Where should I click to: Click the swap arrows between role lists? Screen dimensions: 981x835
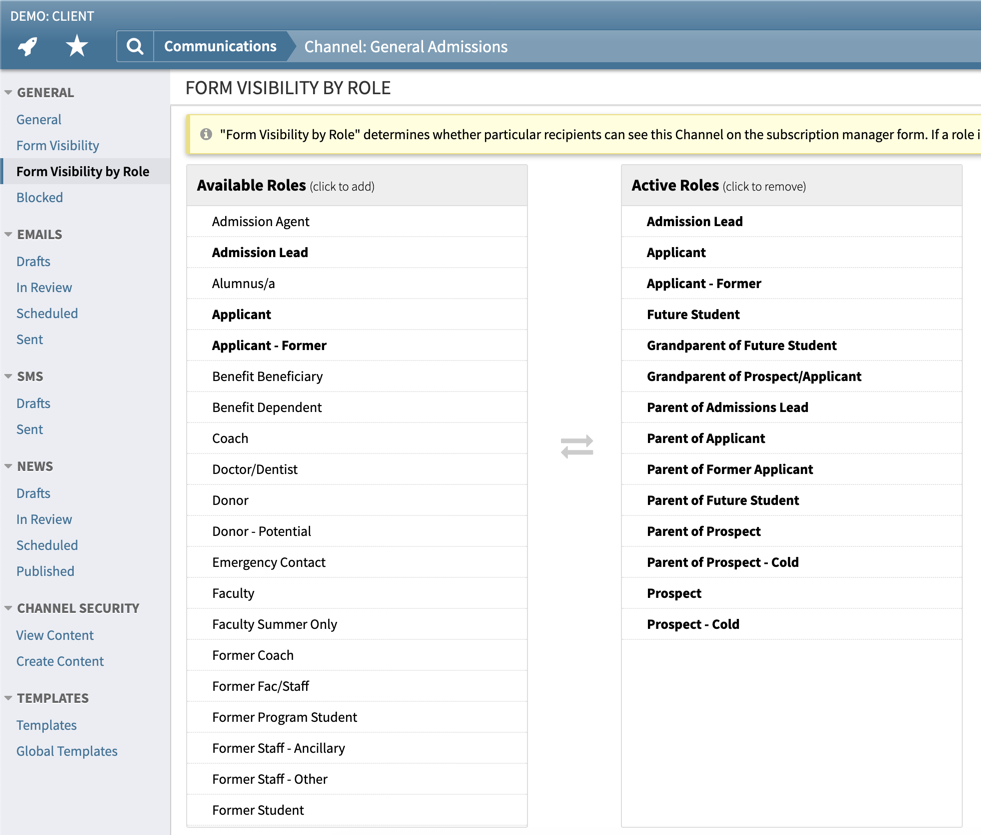point(577,446)
